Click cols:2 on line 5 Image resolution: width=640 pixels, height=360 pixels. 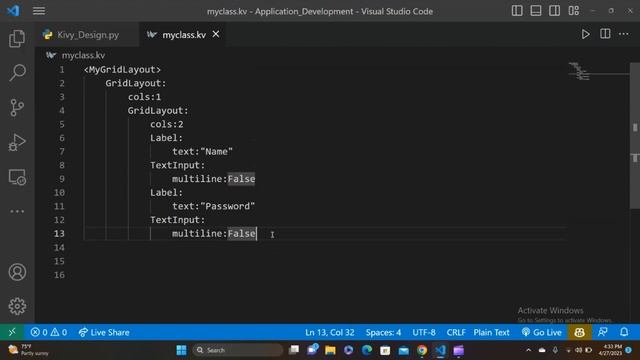(167, 124)
